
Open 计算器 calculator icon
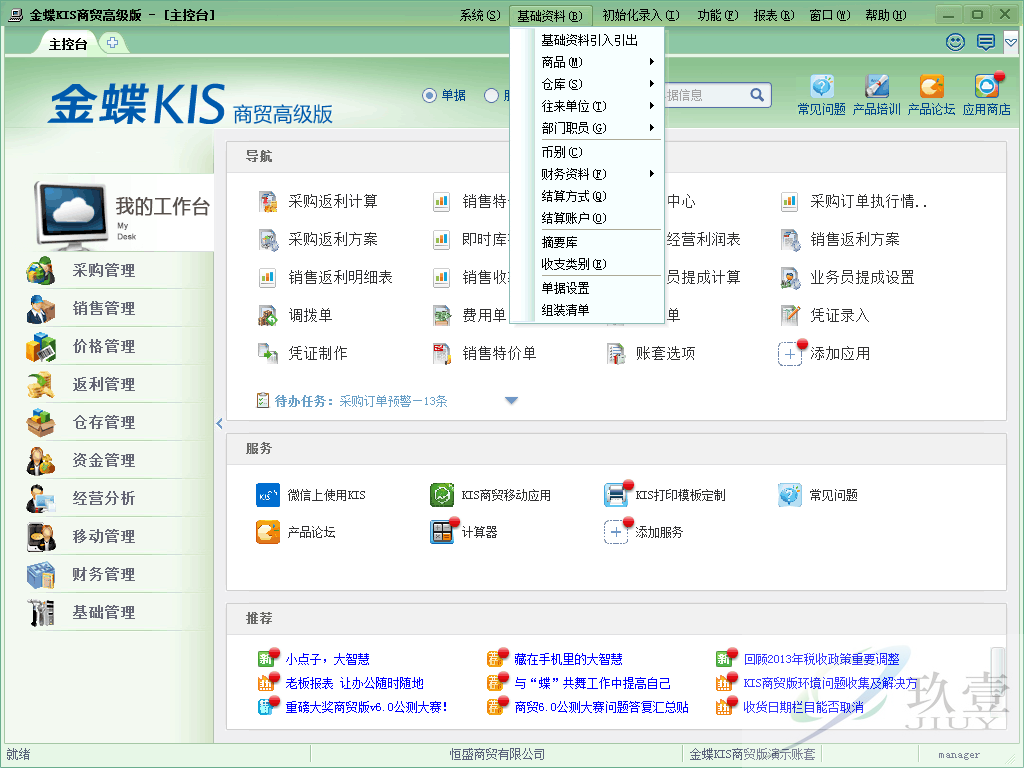click(x=442, y=532)
